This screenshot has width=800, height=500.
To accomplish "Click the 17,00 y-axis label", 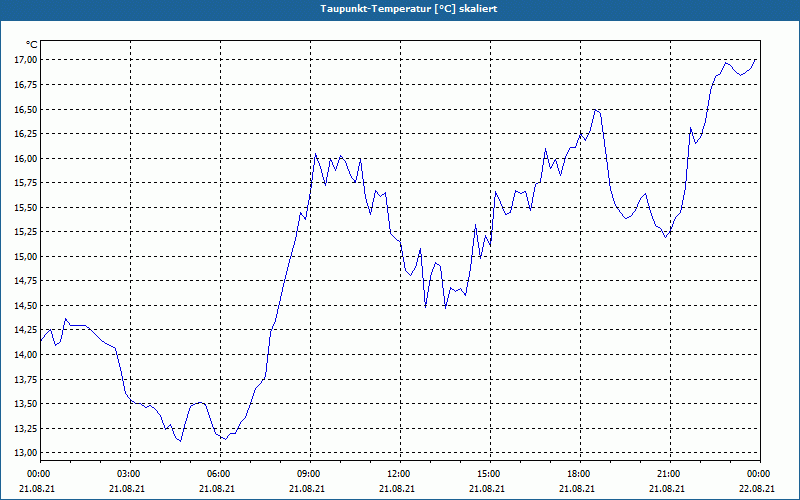I will pyautogui.click(x=26, y=60).
